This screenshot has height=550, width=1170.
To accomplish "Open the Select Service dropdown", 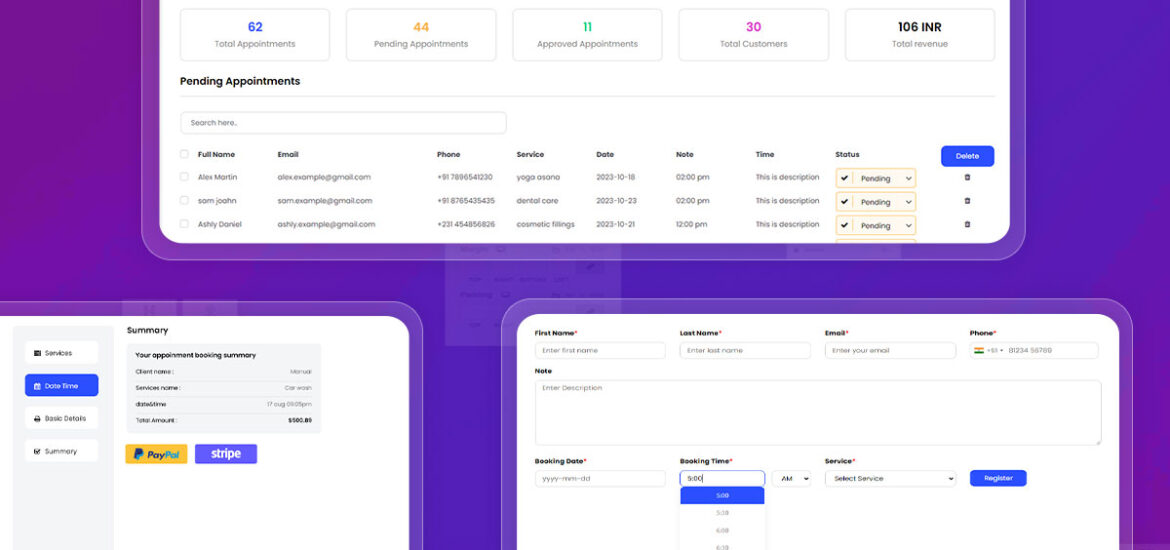I will tap(890, 478).
